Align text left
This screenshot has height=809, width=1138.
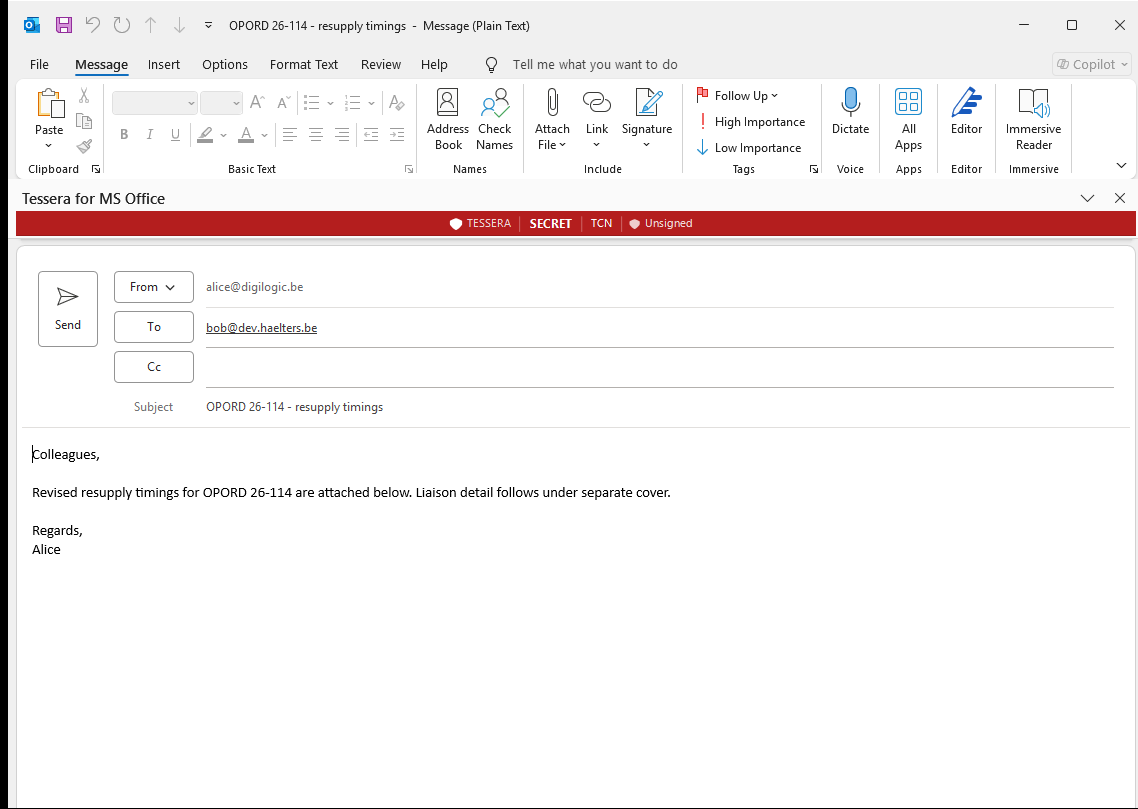(x=290, y=134)
